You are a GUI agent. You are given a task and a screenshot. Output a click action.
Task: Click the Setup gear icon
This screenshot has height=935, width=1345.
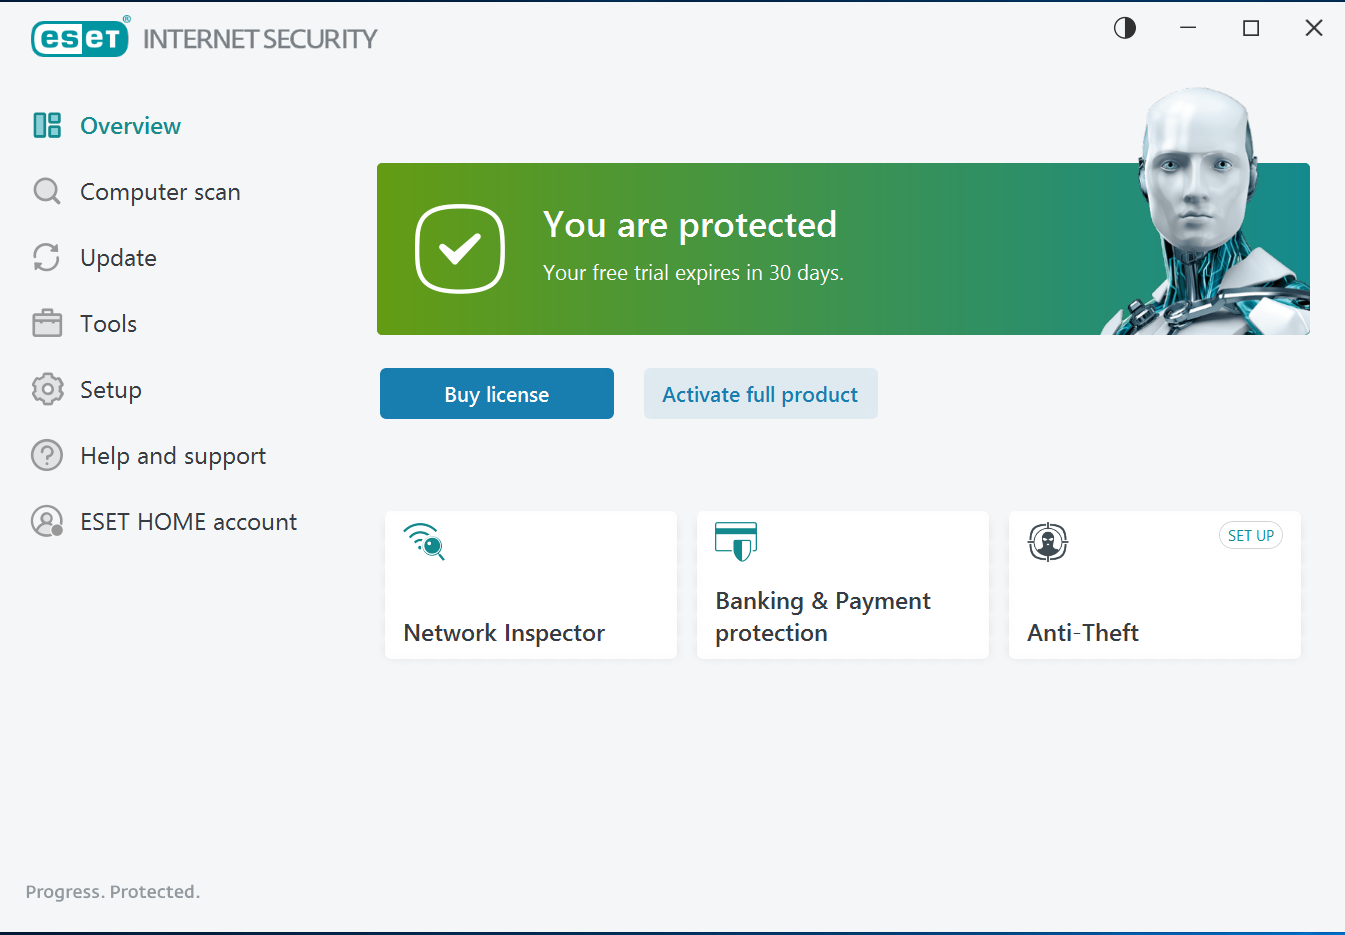[x=46, y=389]
